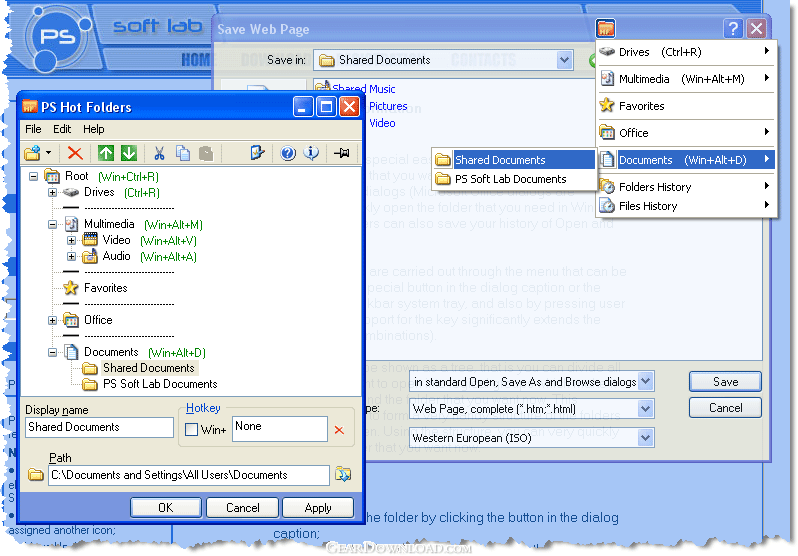This screenshot has height=556, width=798.
Task: Click Cancel in Save Web Page dialog
Action: (725, 408)
